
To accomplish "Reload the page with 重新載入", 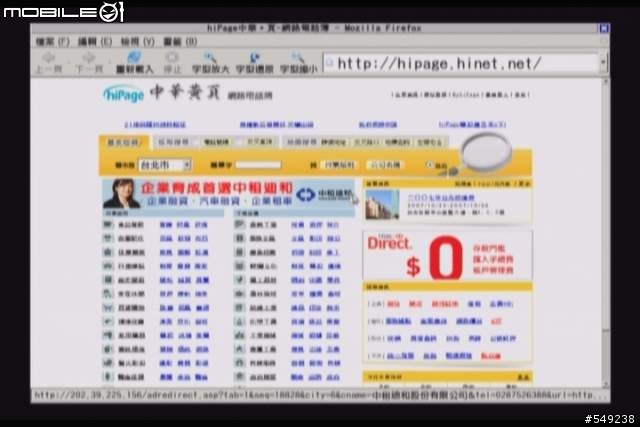I will (134, 63).
